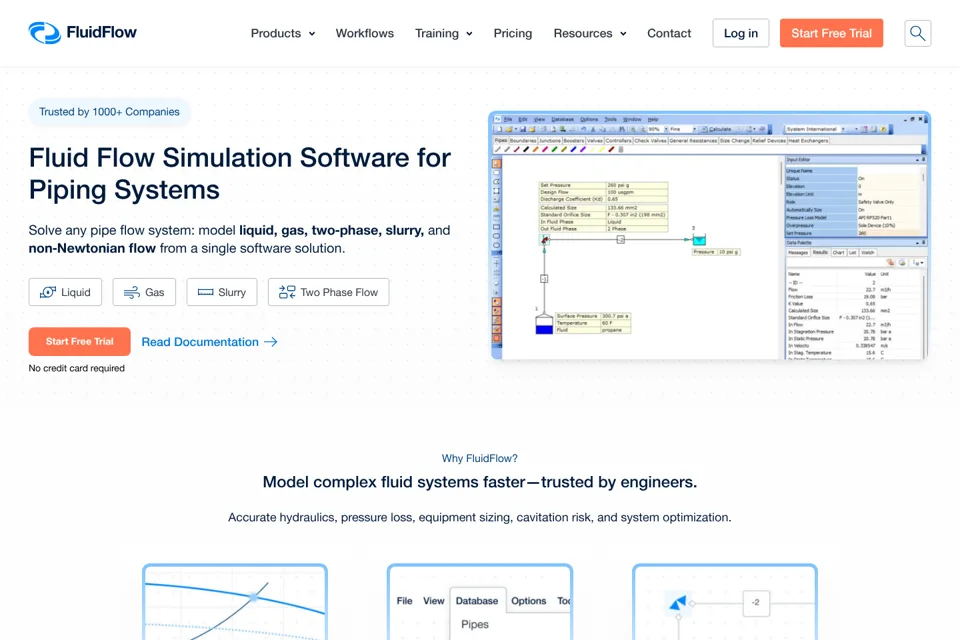Open the Contact page link
The image size is (960, 640).
click(669, 33)
